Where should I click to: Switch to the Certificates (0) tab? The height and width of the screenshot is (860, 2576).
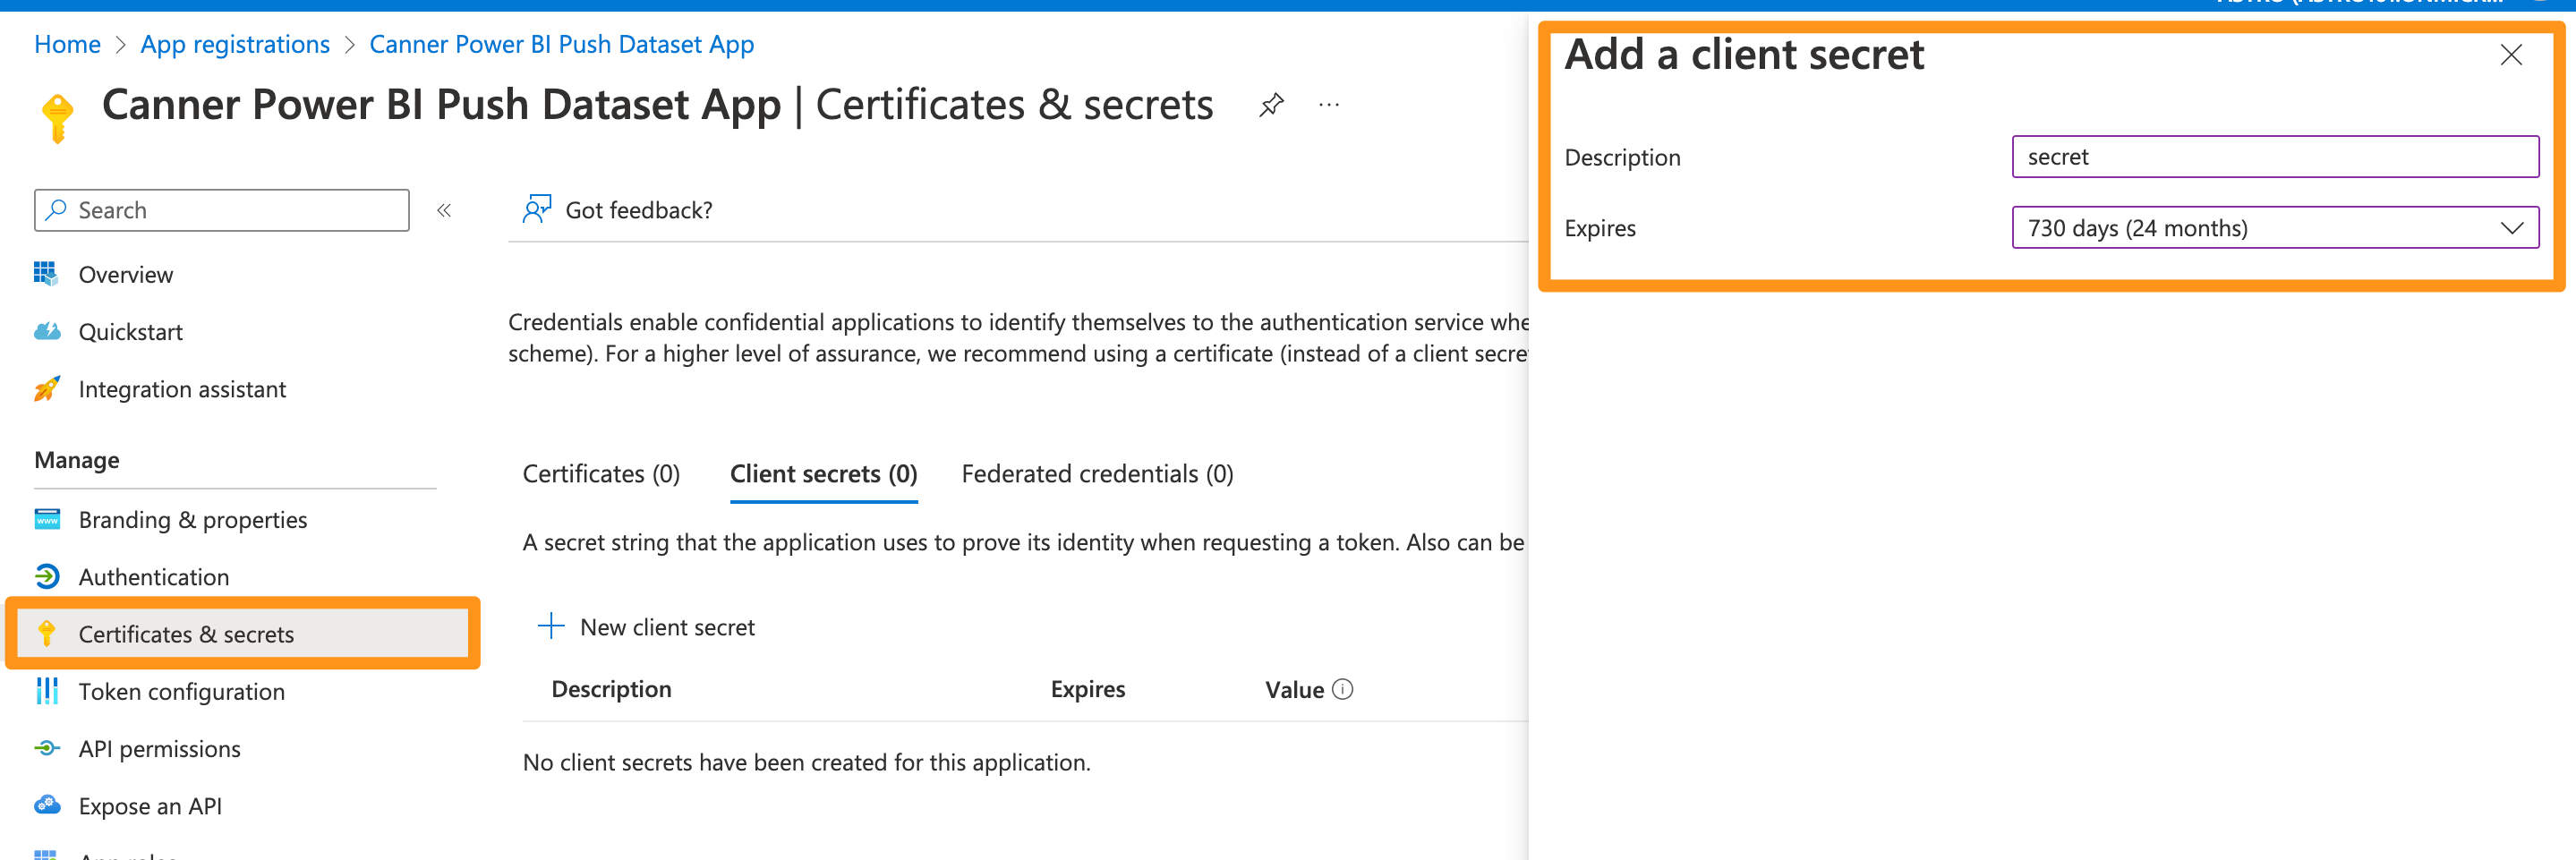point(601,474)
